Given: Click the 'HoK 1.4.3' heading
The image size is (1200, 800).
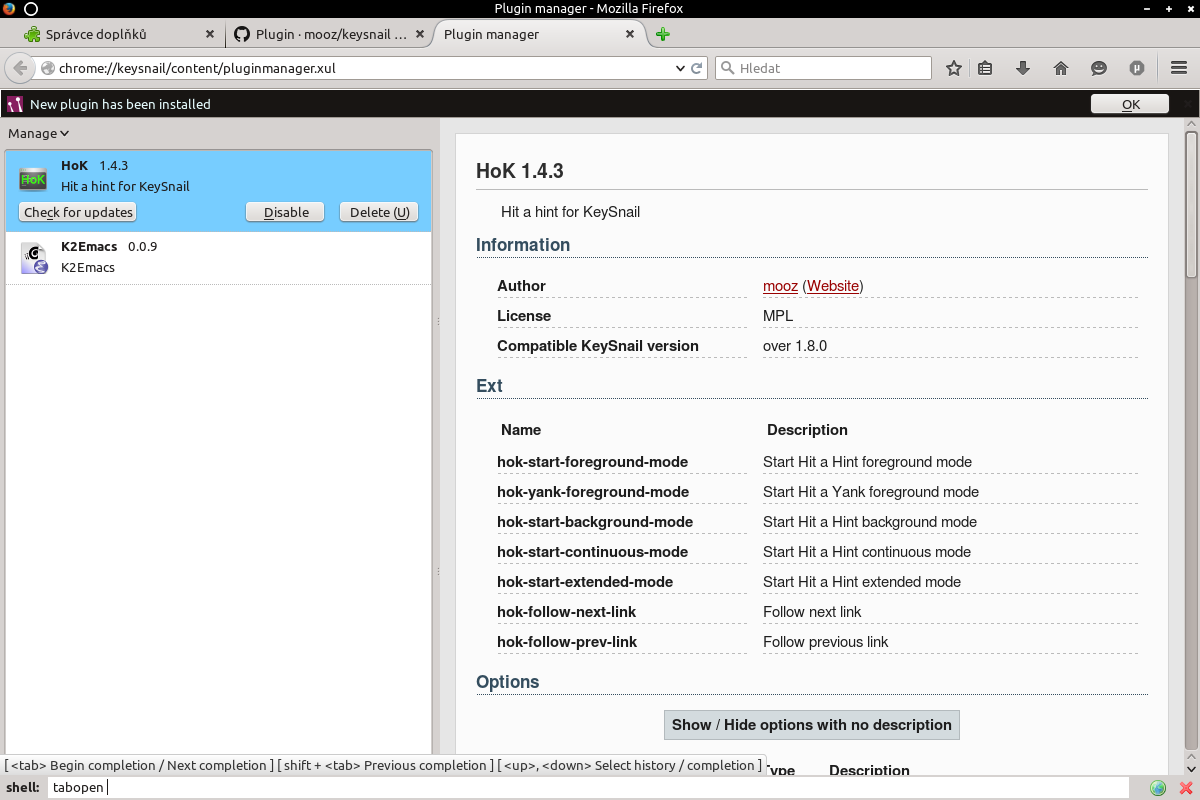Looking at the screenshot, I should tap(520, 171).
